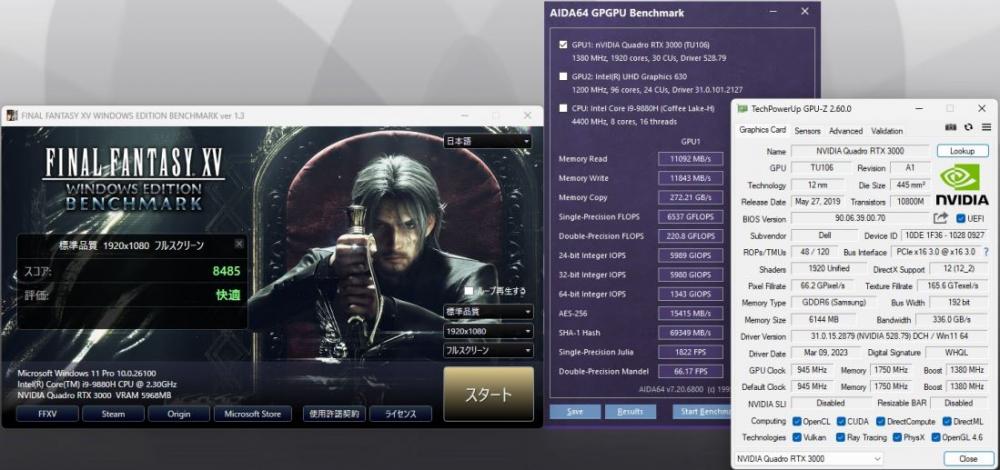Click the BIOS share/export icon in GPU-Z
1000x470 pixels.
tap(941, 219)
